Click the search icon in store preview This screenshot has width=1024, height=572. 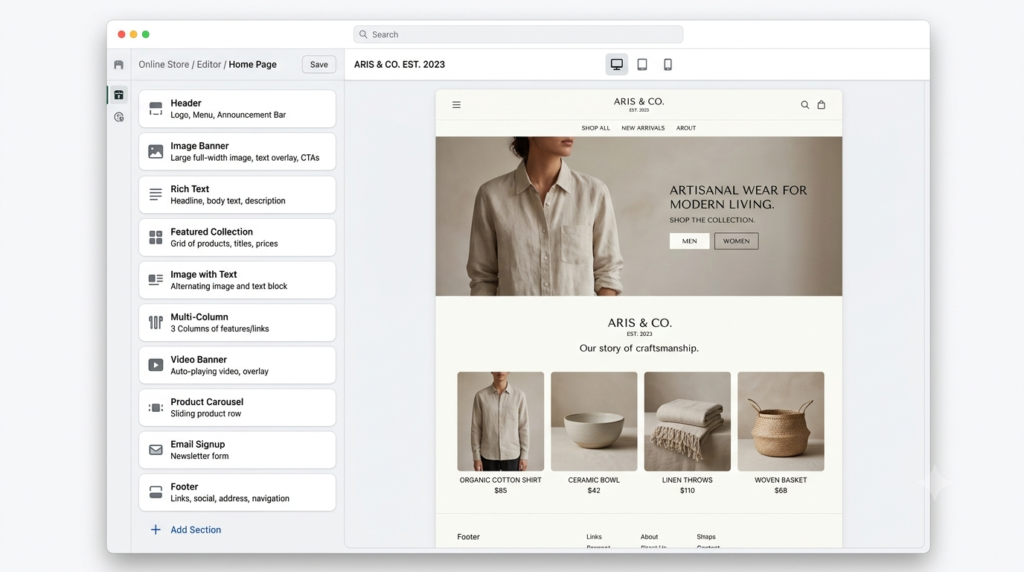coord(805,104)
